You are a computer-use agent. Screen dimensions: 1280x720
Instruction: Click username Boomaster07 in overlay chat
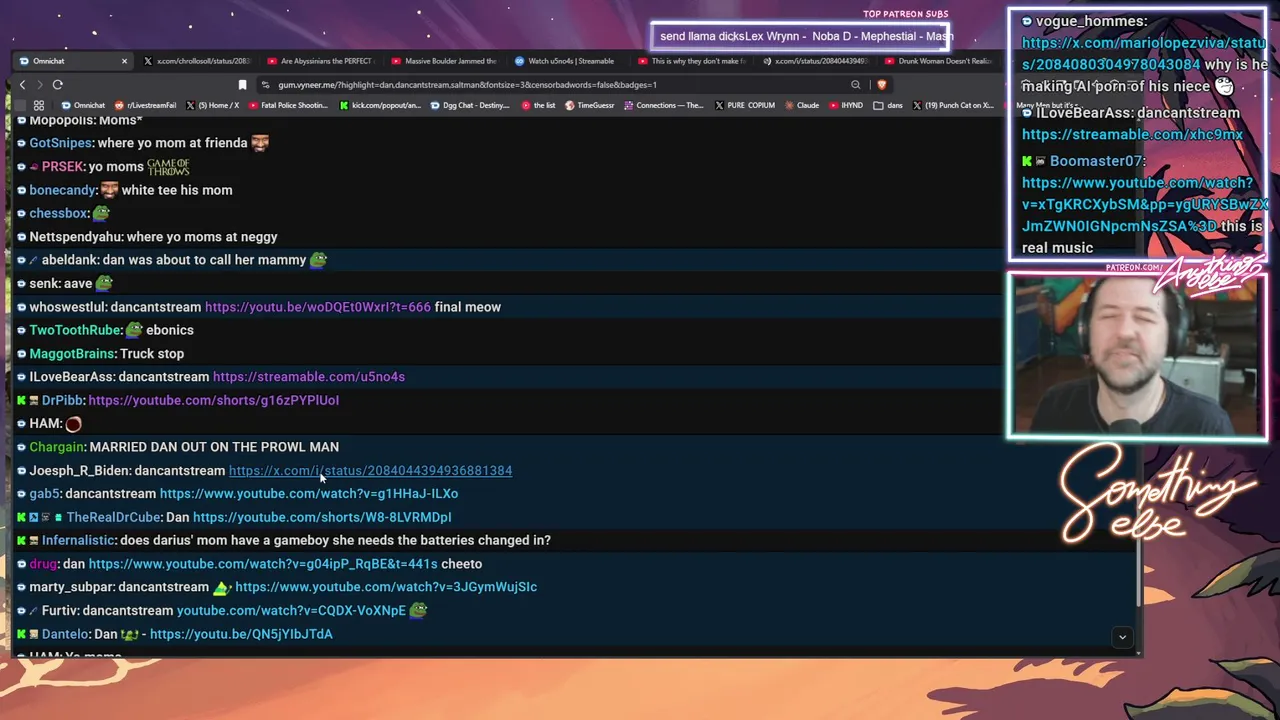(x=1097, y=161)
